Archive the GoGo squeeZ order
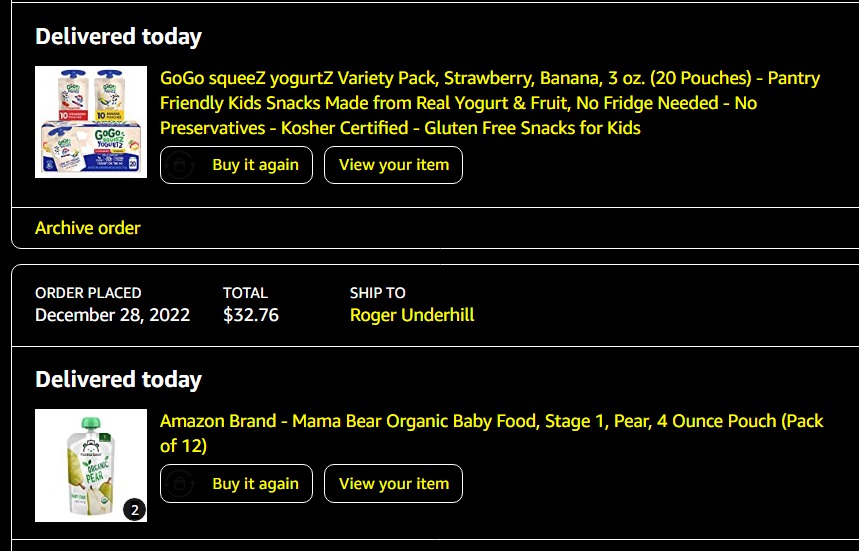This screenshot has width=859, height=551. (88, 228)
